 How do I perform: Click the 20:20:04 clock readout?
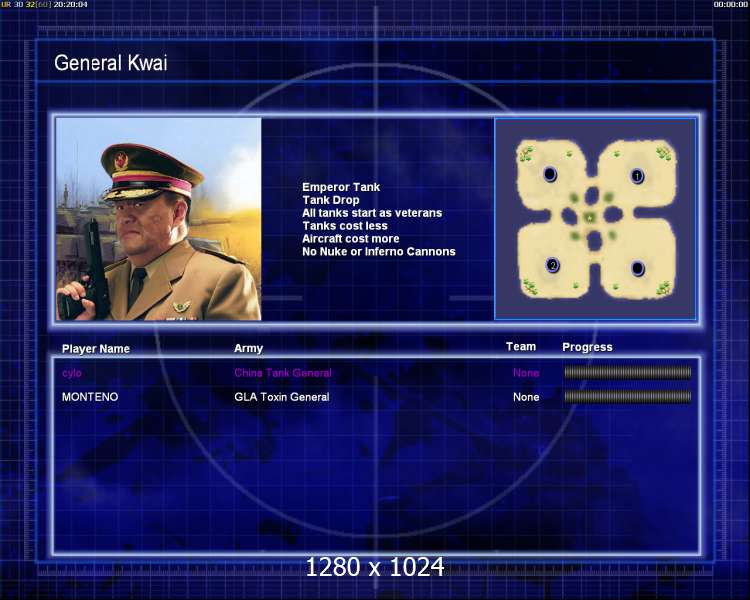[x=70, y=4]
